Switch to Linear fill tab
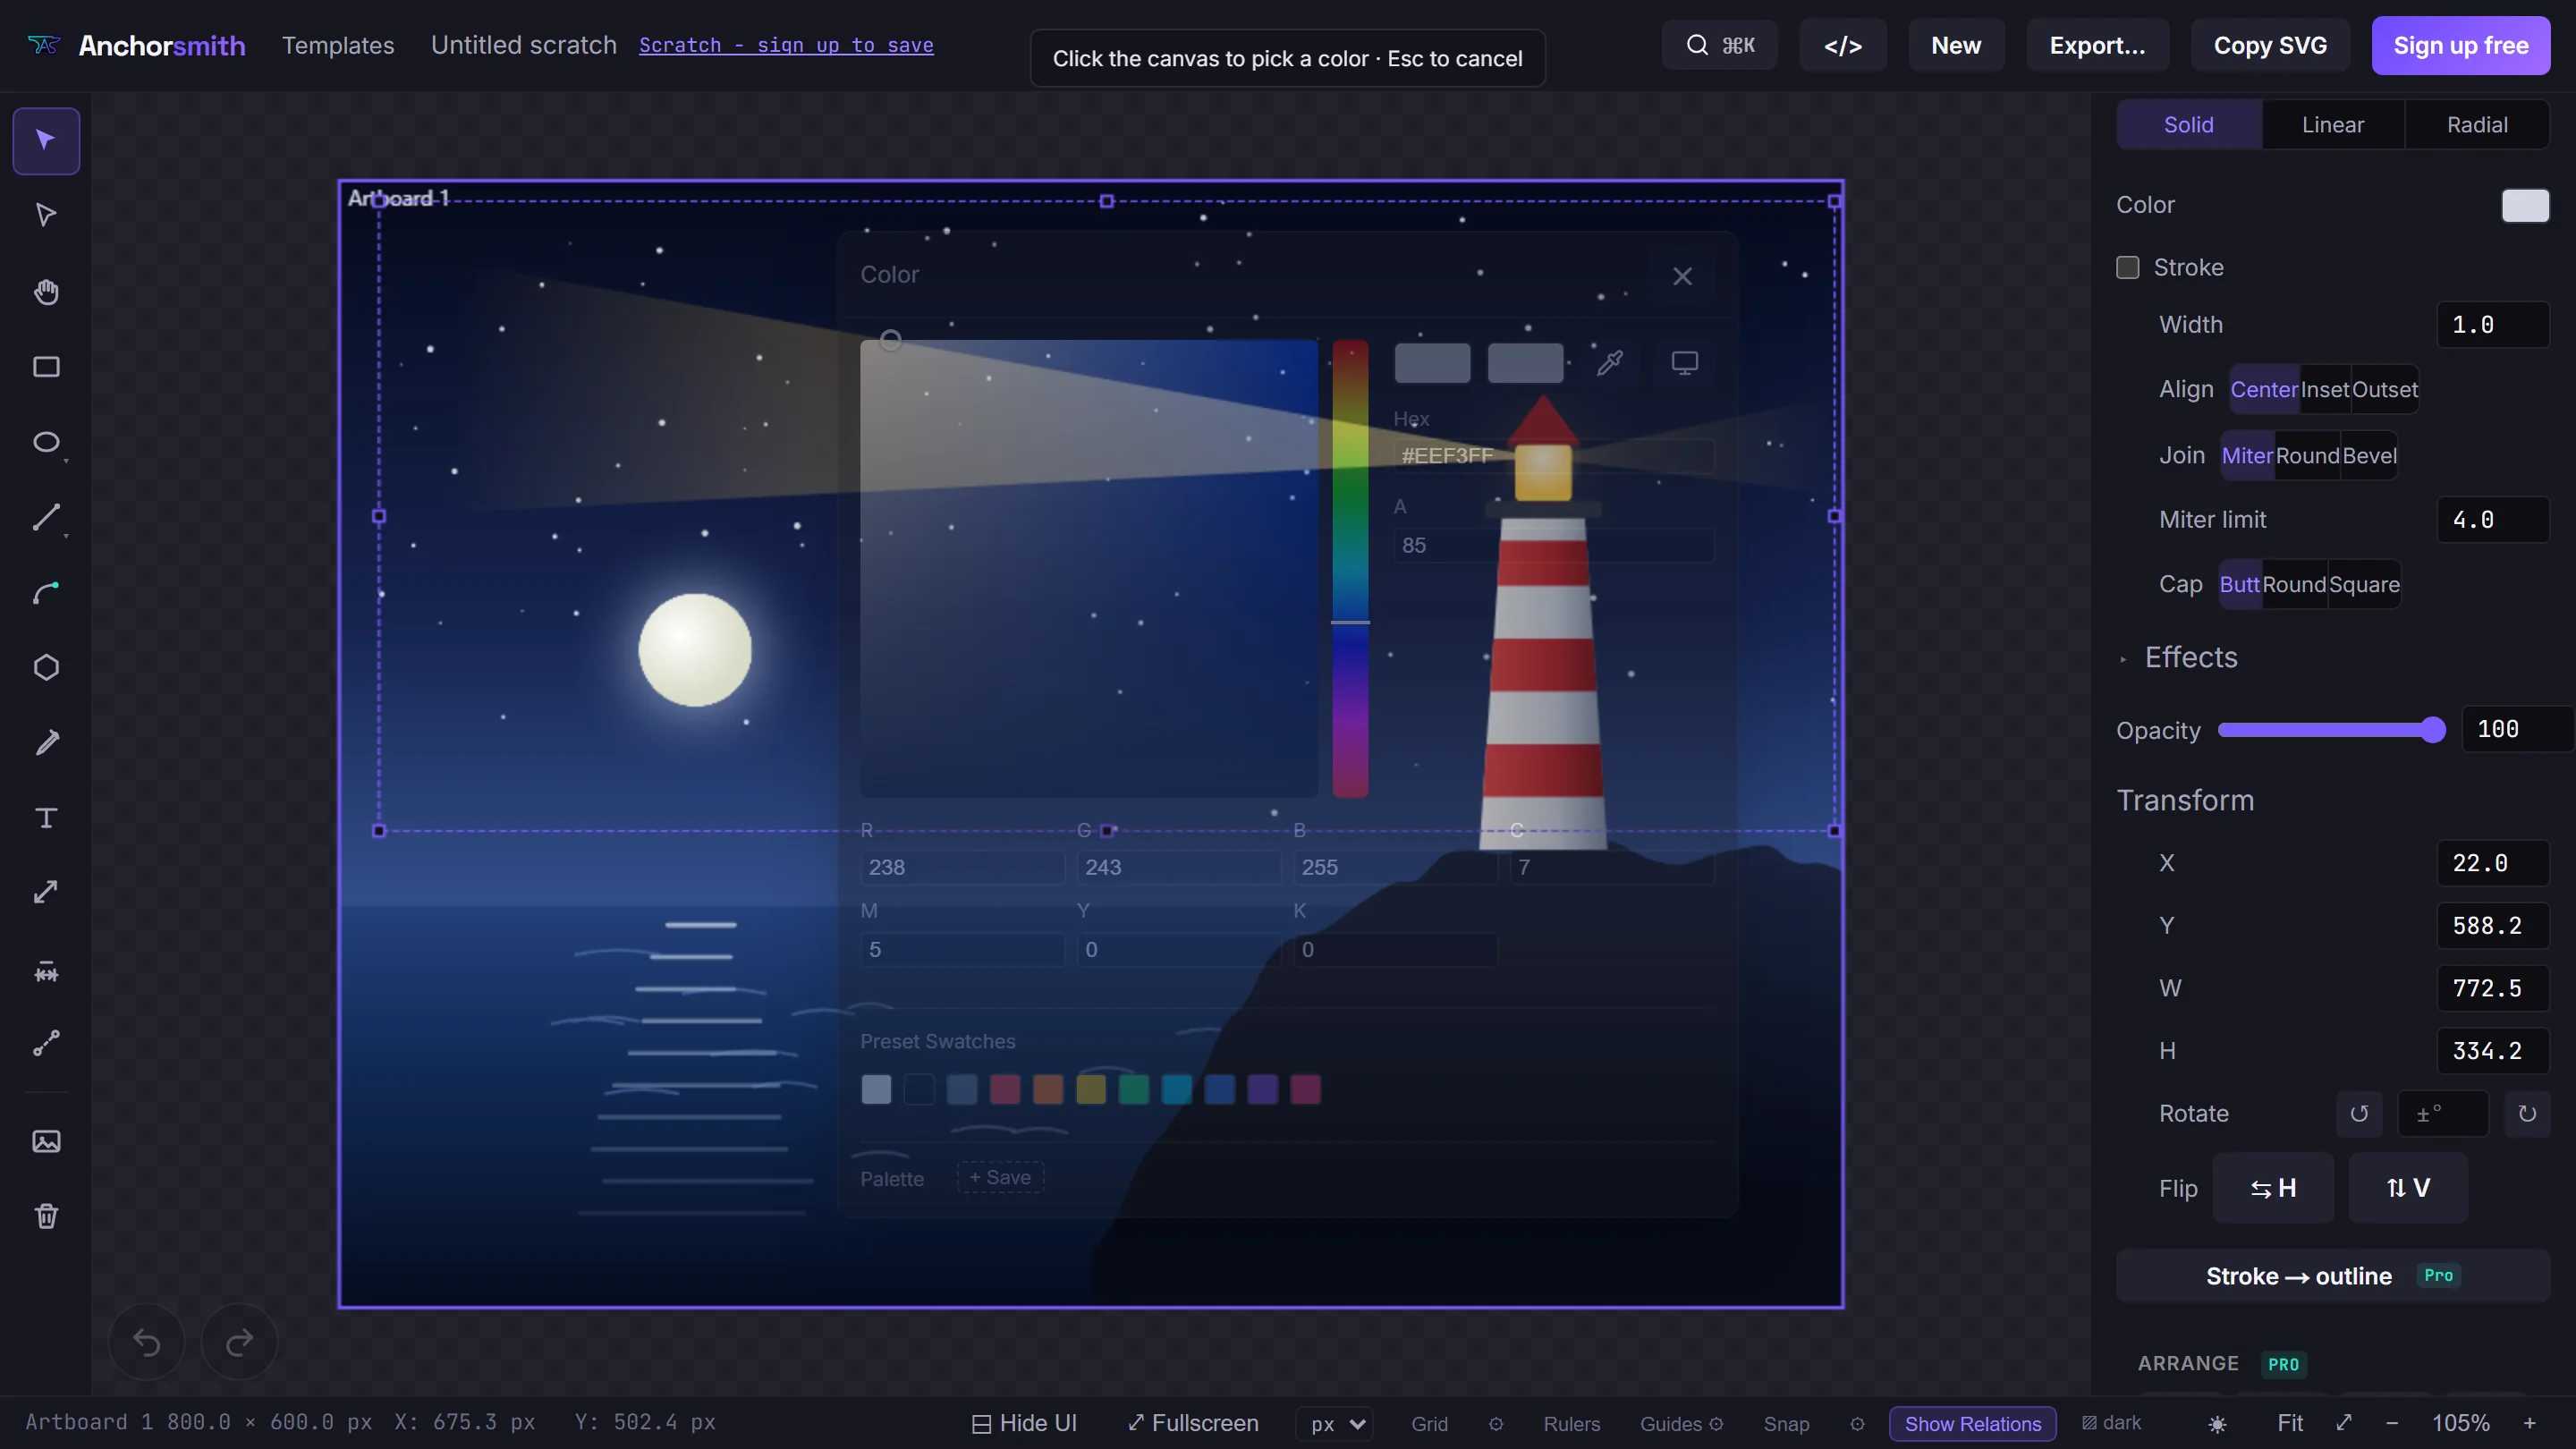The image size is (2576, 1449). [2333, 125]
